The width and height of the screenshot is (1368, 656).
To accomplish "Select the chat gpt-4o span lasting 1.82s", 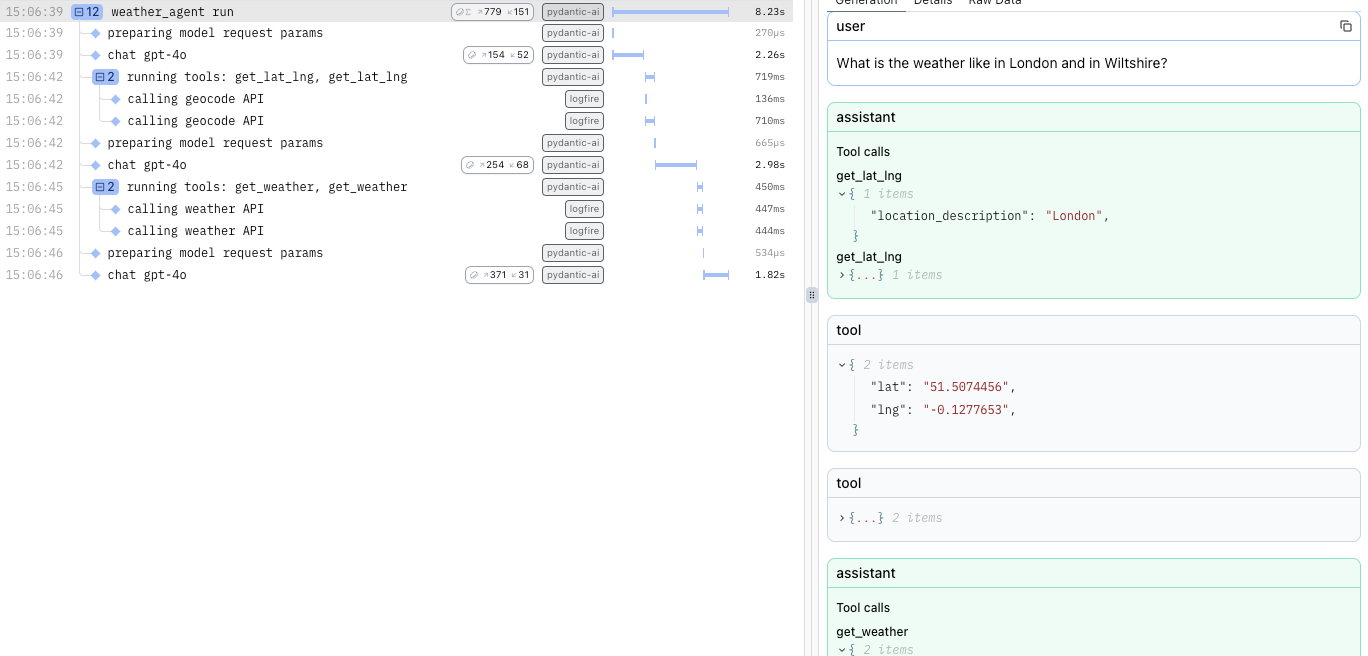I will (147, 275).
